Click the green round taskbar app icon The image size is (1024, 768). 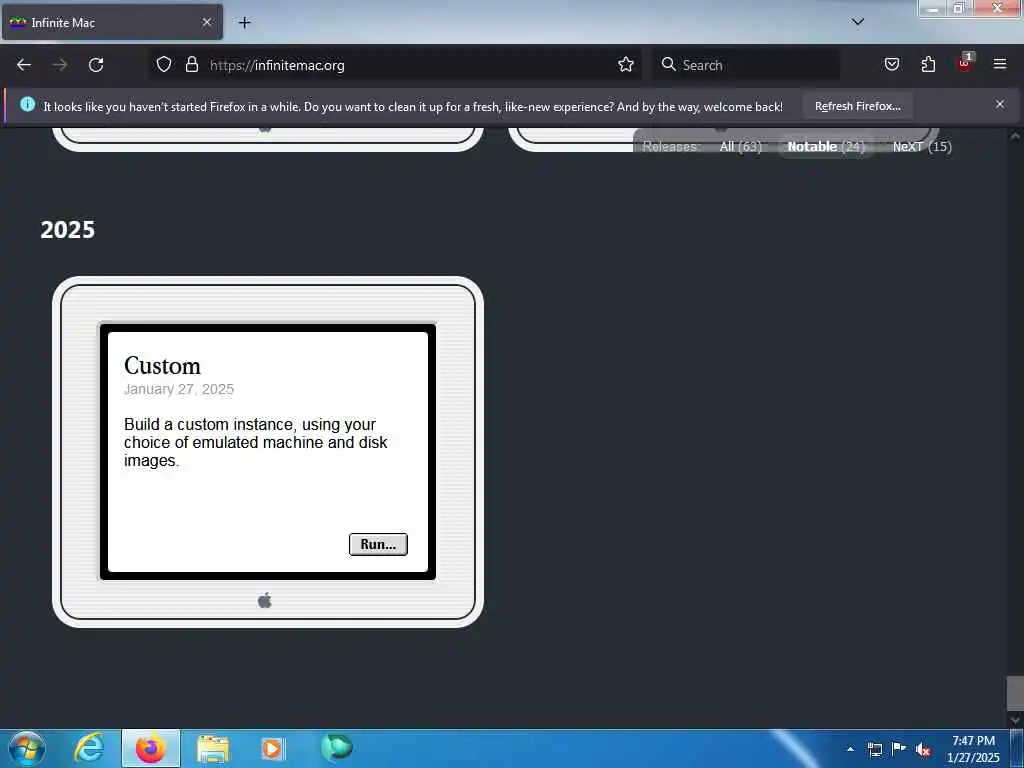pos(336,746)
